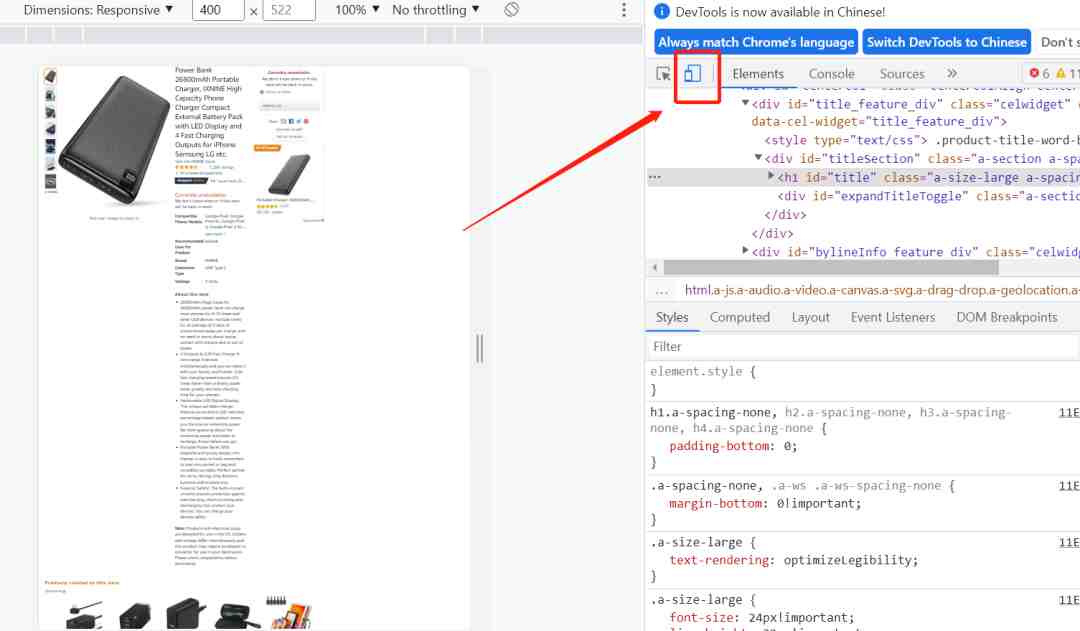1080x631 pixels.
Task: Click the text-rendering property
Action: point(721,560)
